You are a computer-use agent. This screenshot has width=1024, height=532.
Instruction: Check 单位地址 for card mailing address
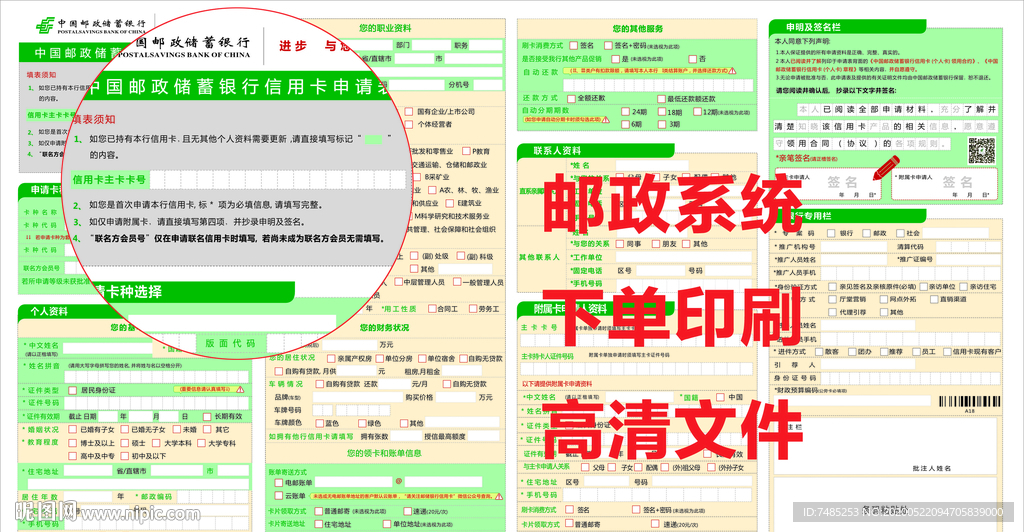pos(386,524)
